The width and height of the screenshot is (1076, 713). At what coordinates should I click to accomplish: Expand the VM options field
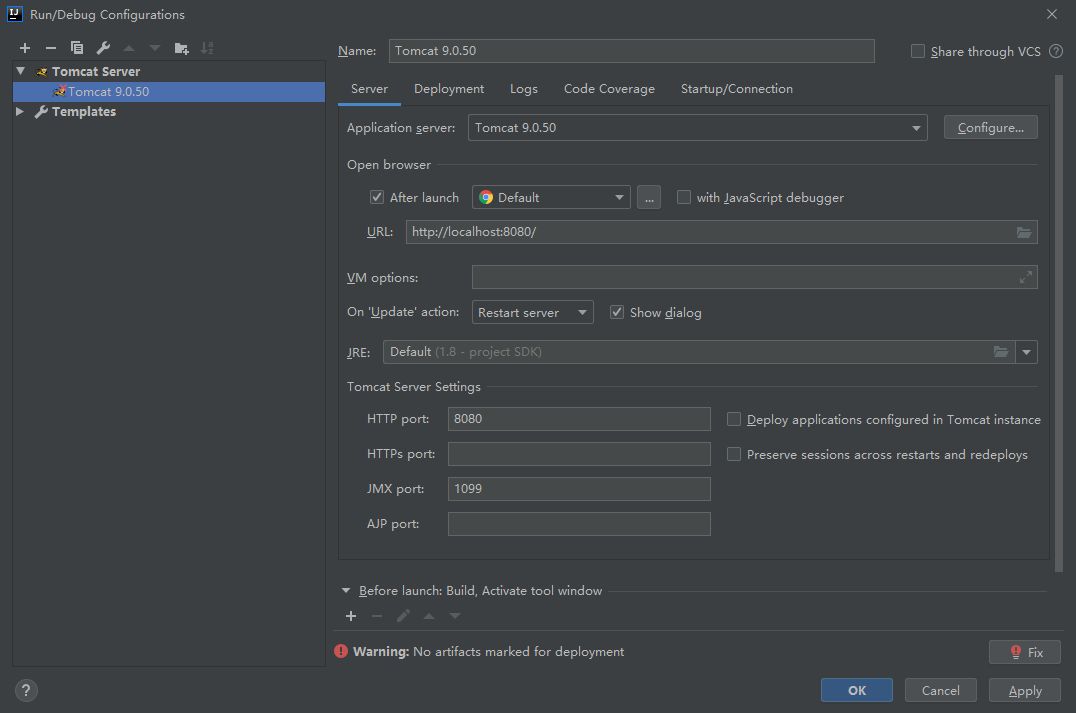(x=1025, y=277)
